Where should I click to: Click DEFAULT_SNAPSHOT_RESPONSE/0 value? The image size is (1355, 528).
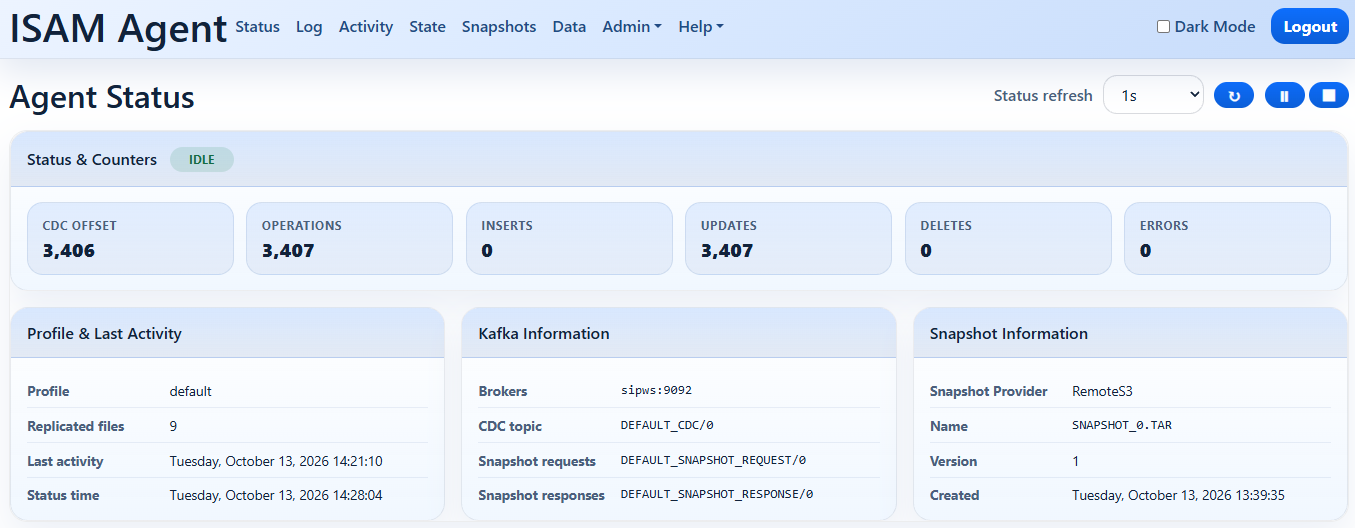tap(717, 494)
